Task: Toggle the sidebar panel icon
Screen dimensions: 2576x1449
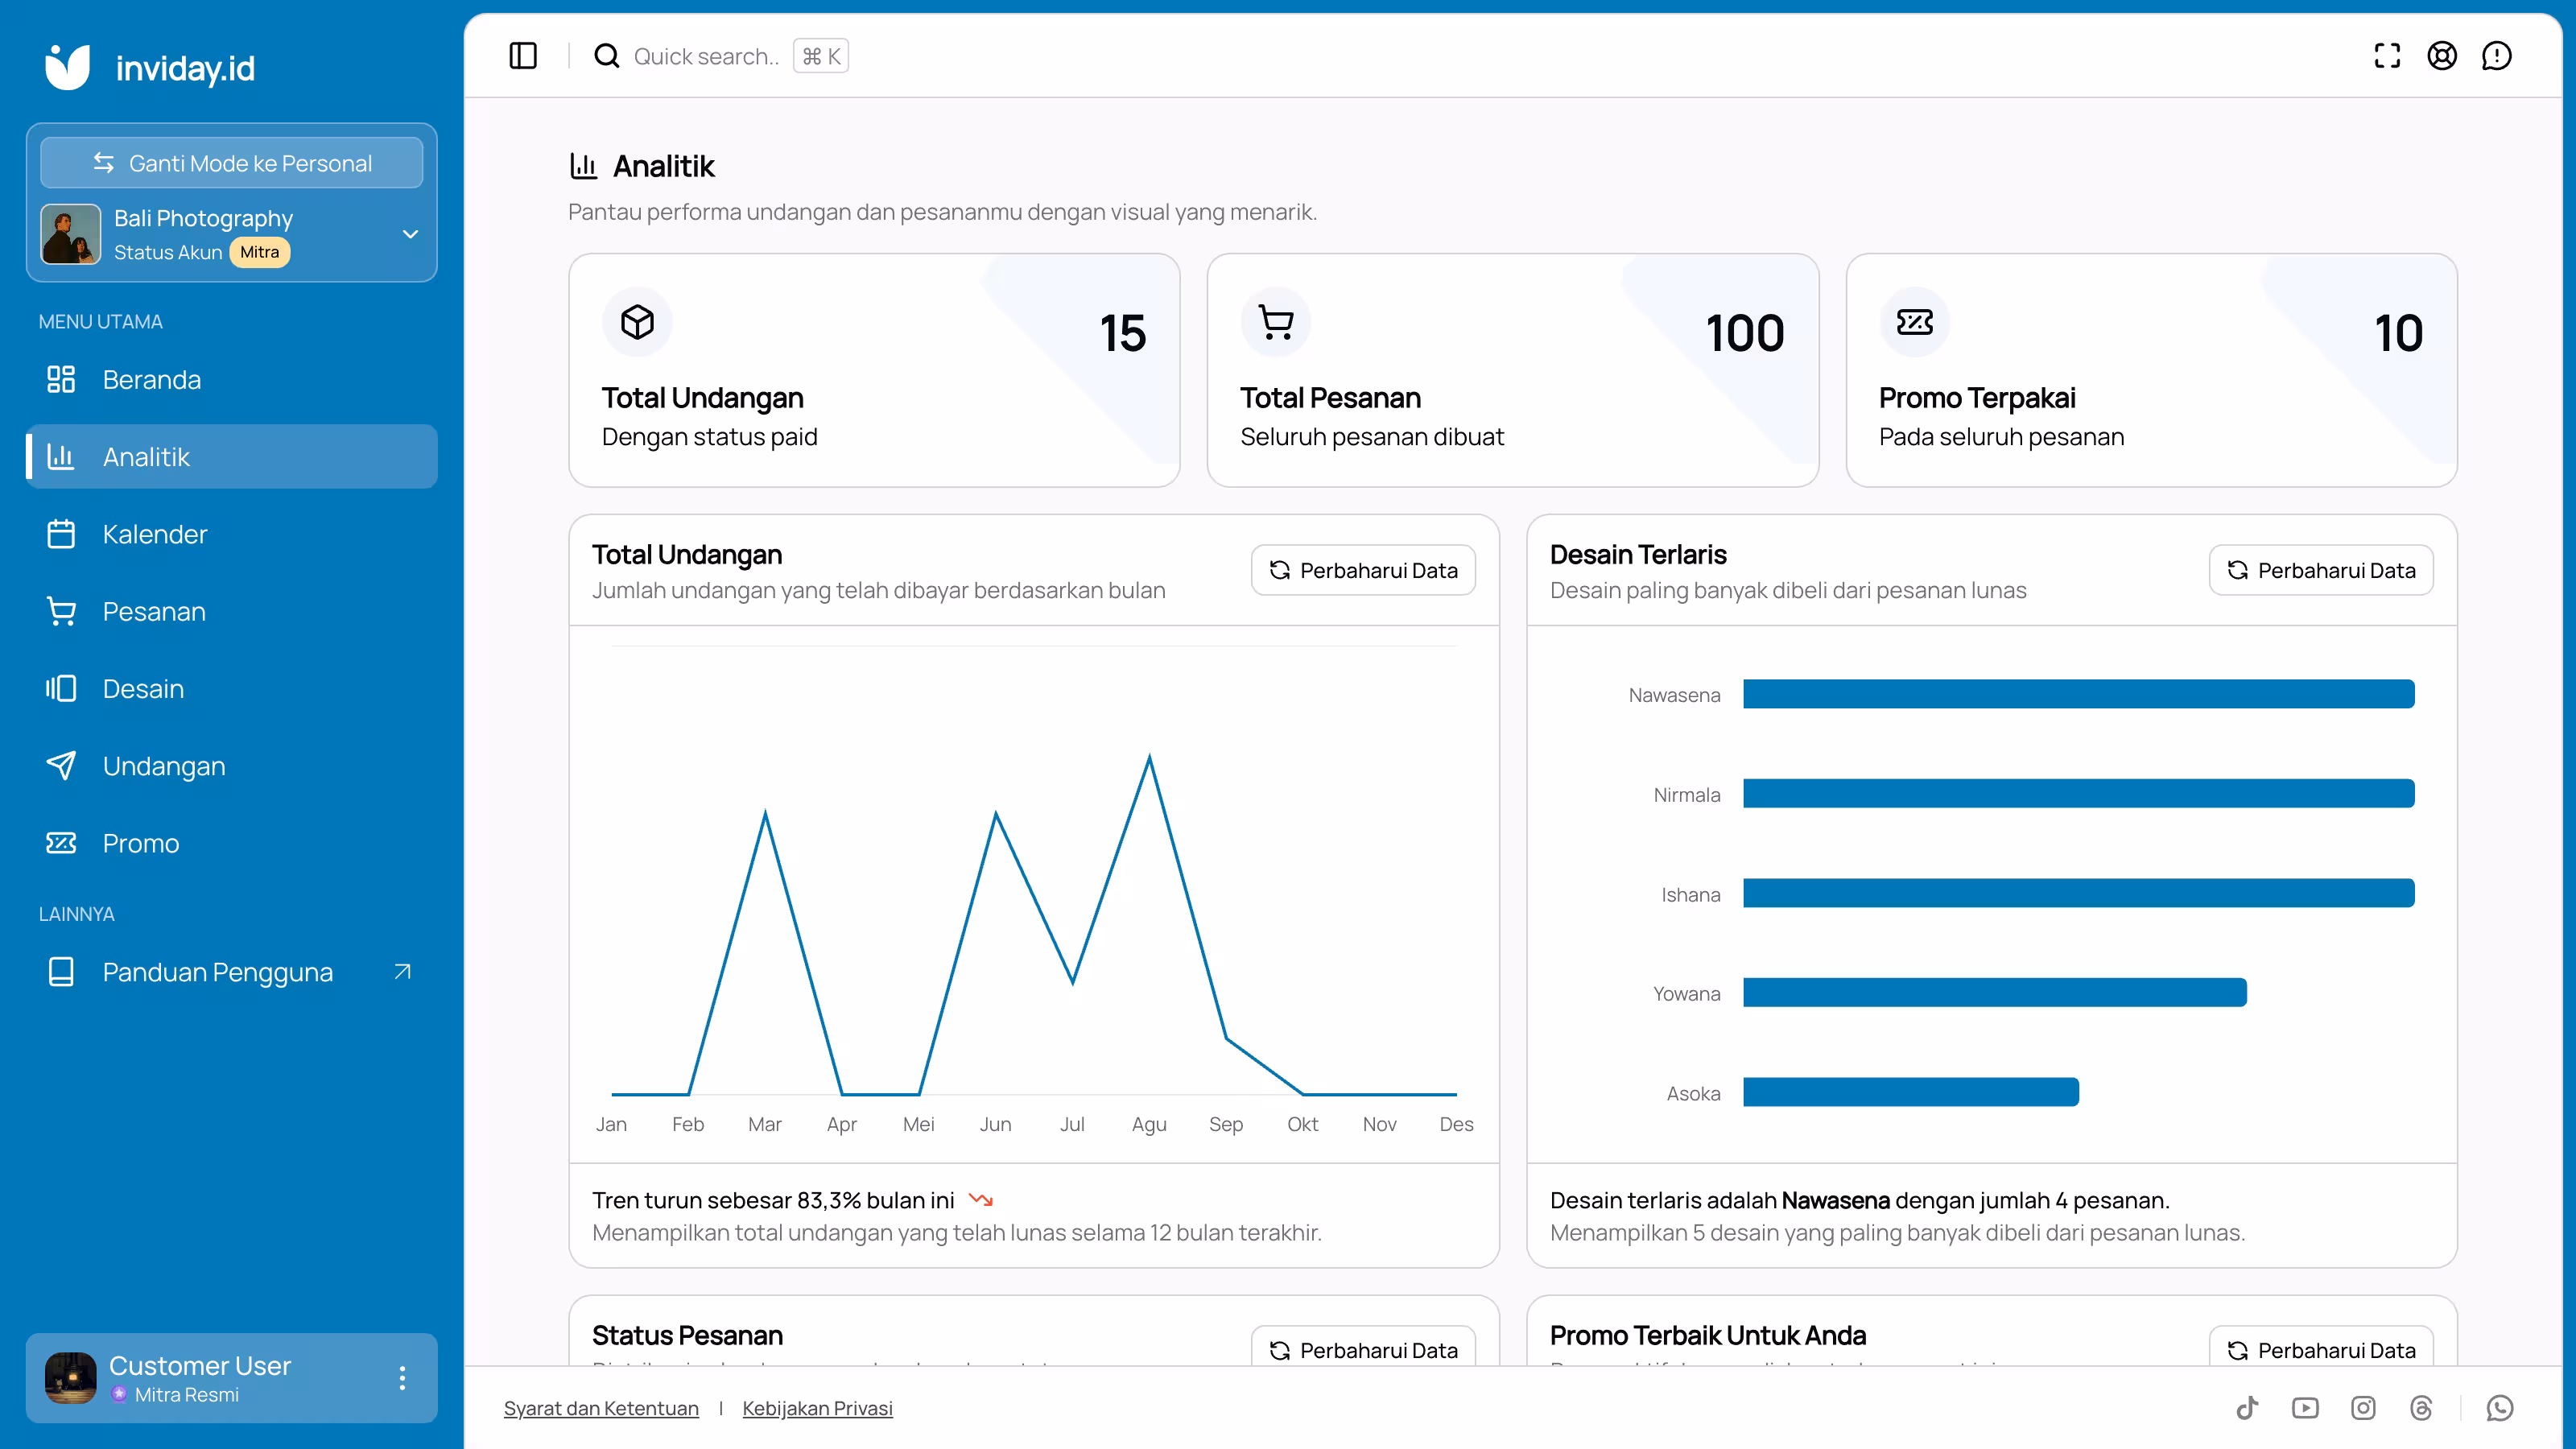Action: [x=523, y=56]
